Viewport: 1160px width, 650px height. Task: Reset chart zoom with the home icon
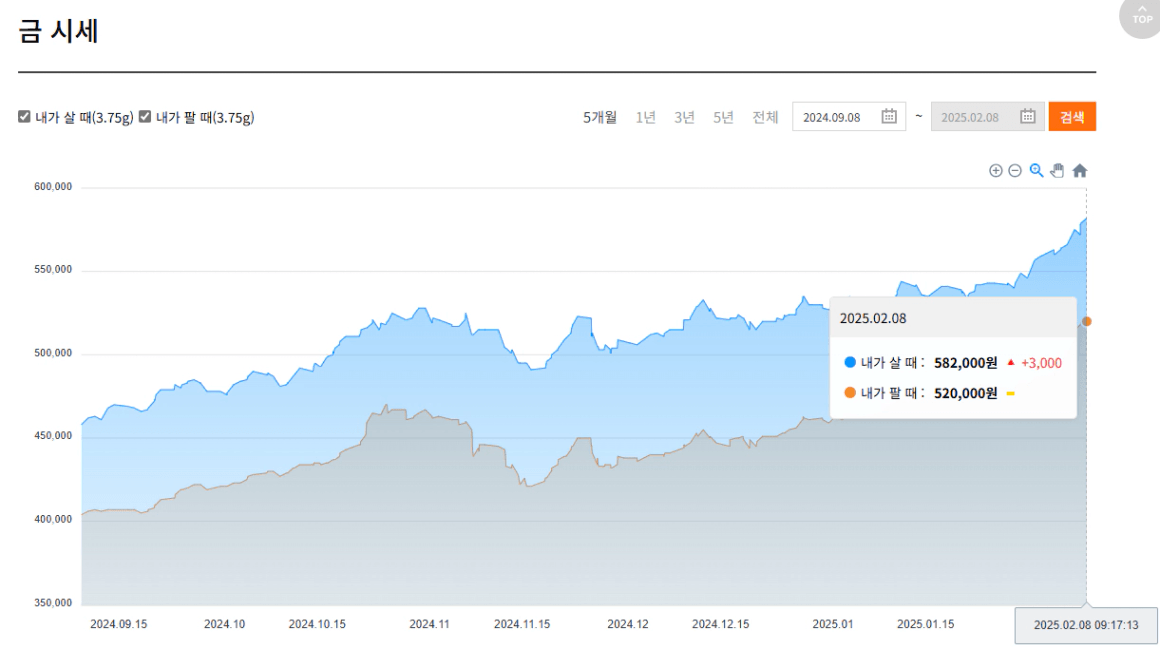pos(1079,171)
